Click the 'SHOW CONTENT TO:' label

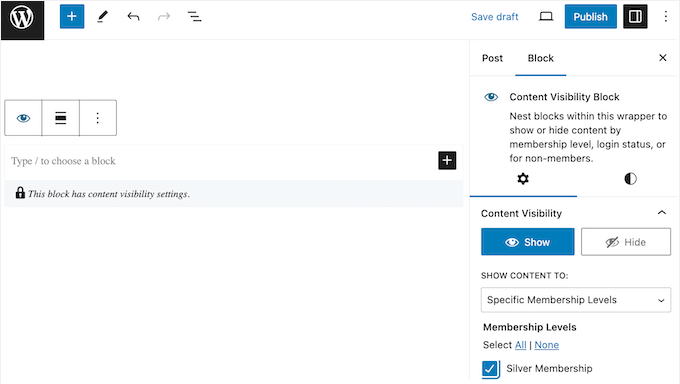point(524,276)
